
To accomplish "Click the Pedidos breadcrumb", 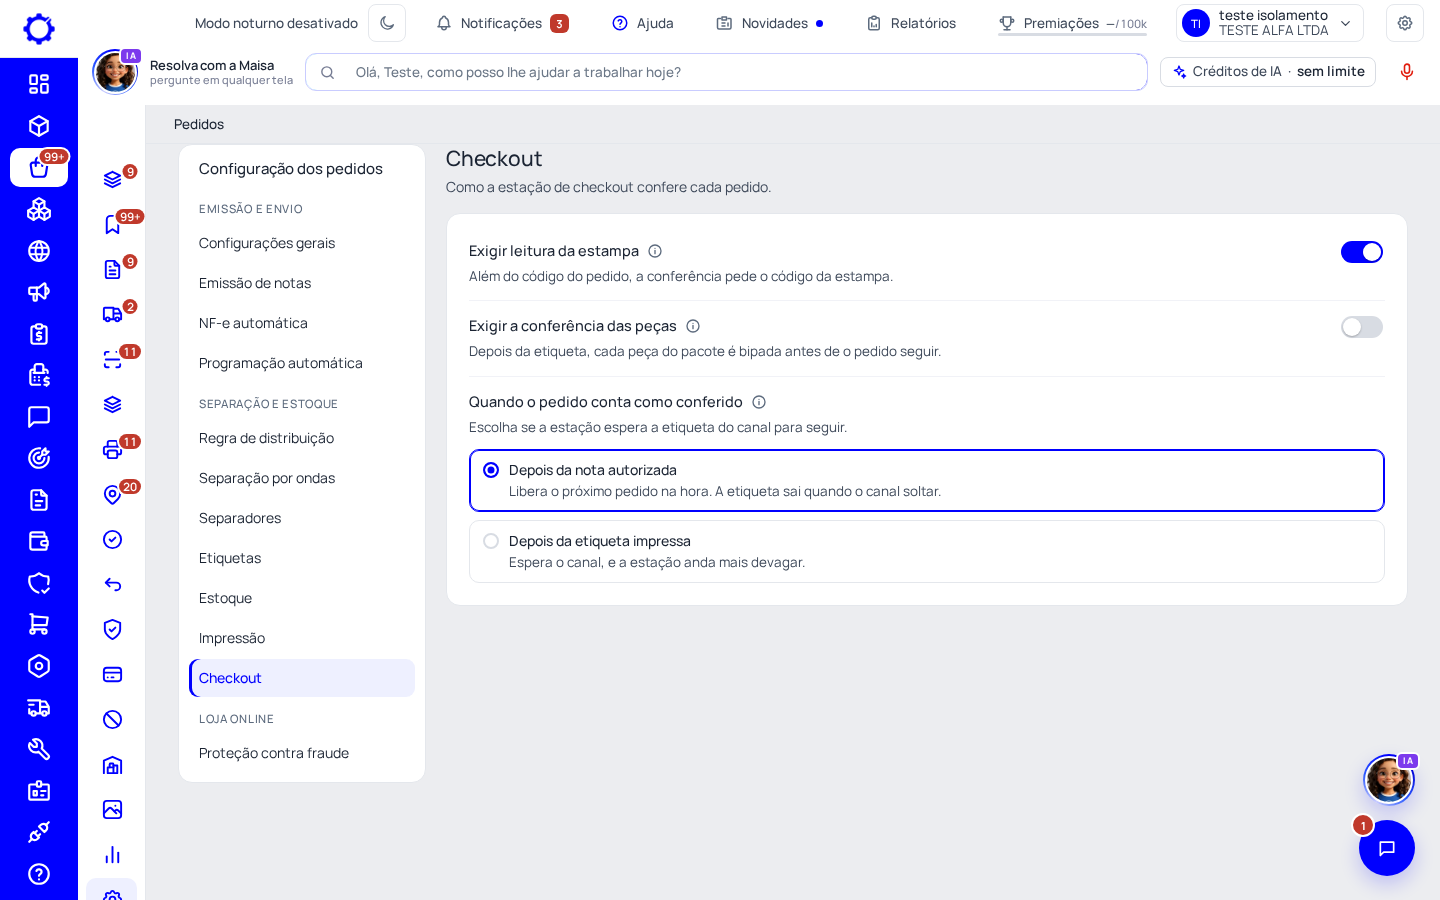I will [x=199, y=124].
